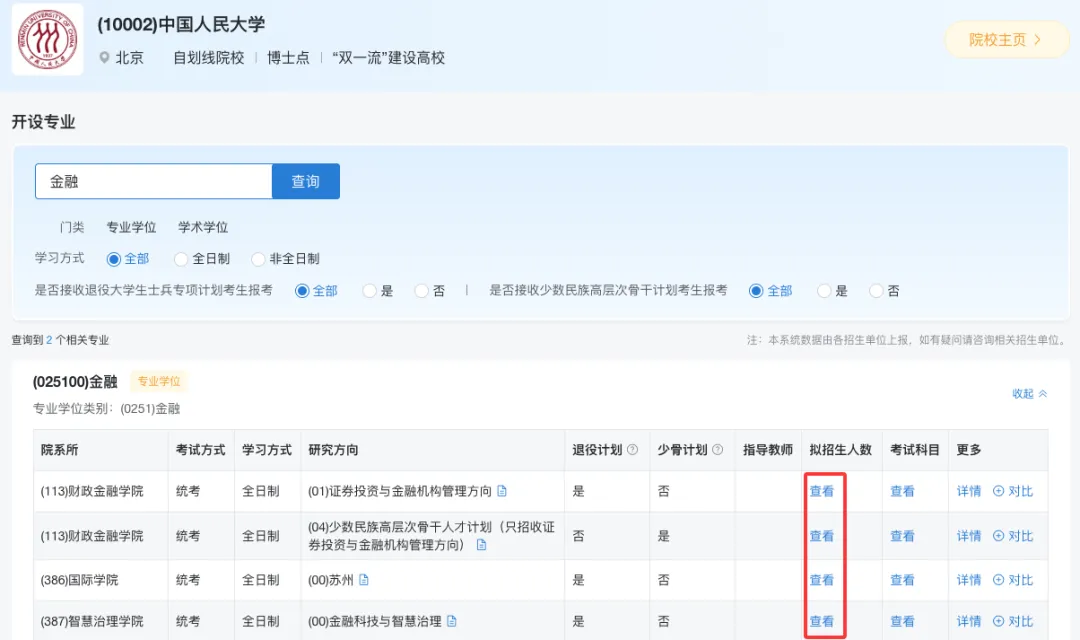Click the "双一流"建设高校 label
Image resolution: width=1080 pixels, height=640 pixels.
tap(388, 58)
